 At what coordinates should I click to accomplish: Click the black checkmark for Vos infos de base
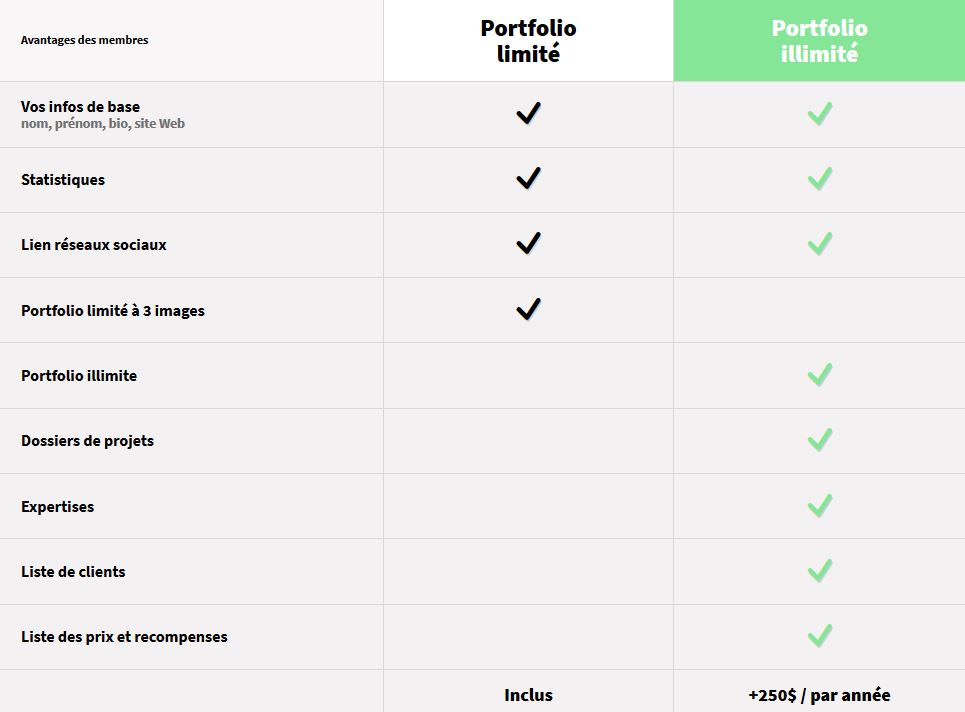528,114
